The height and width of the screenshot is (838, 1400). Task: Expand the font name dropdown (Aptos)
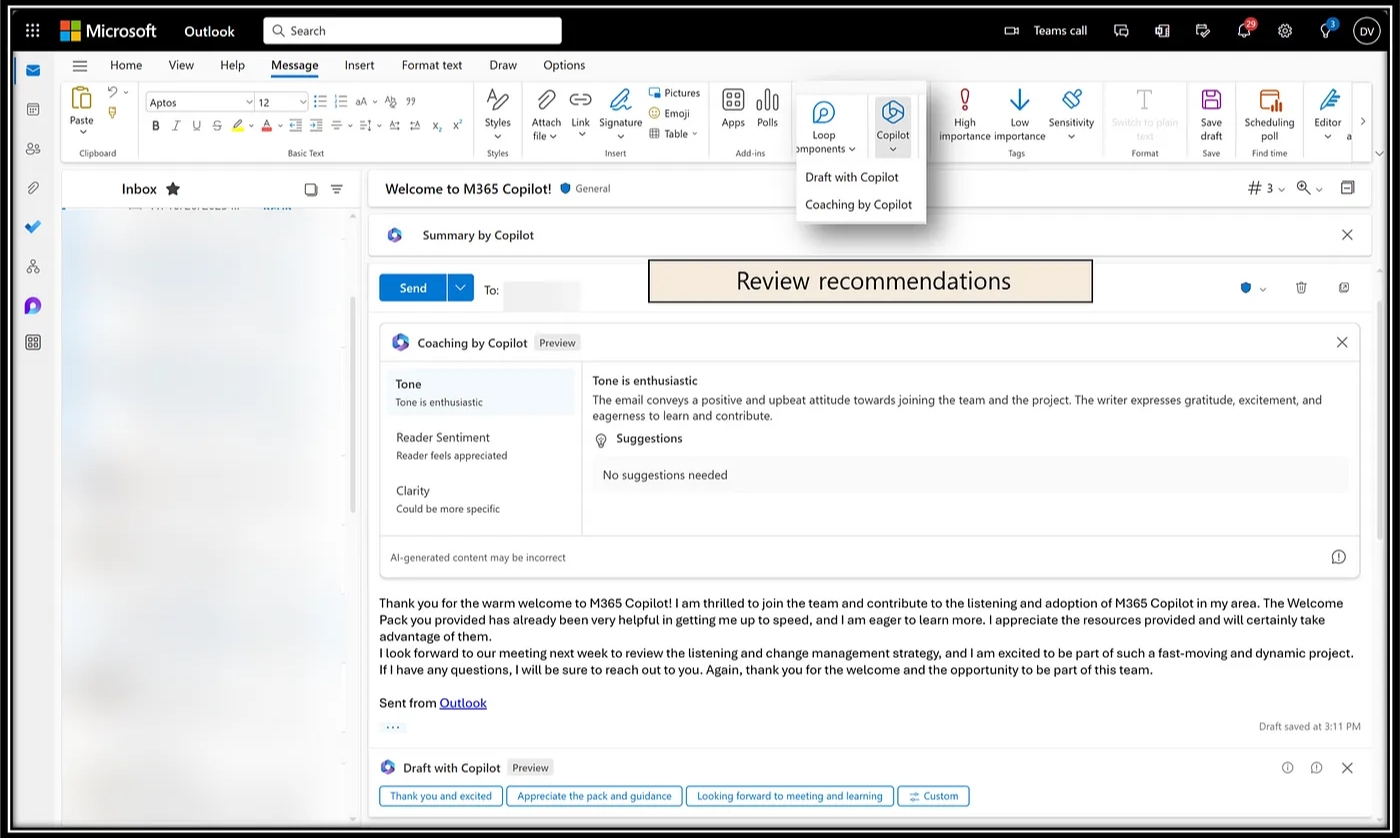pos(249,102)
